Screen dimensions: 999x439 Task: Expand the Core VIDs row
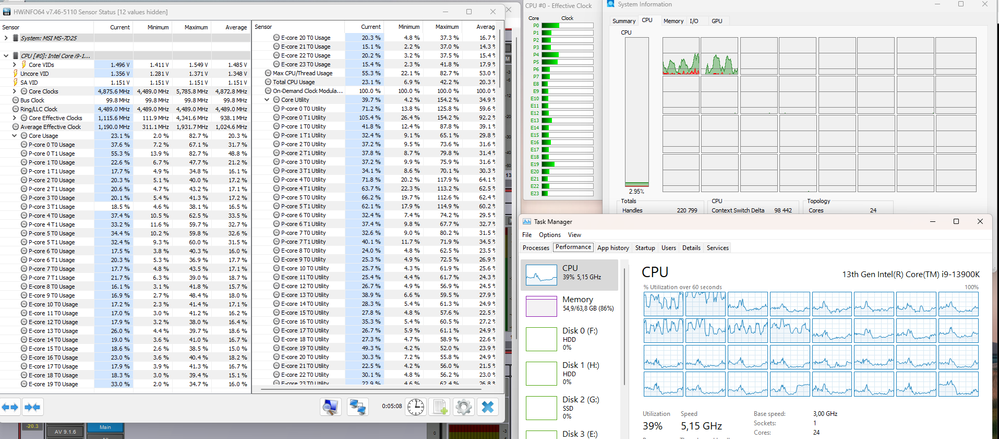(14, 64)
